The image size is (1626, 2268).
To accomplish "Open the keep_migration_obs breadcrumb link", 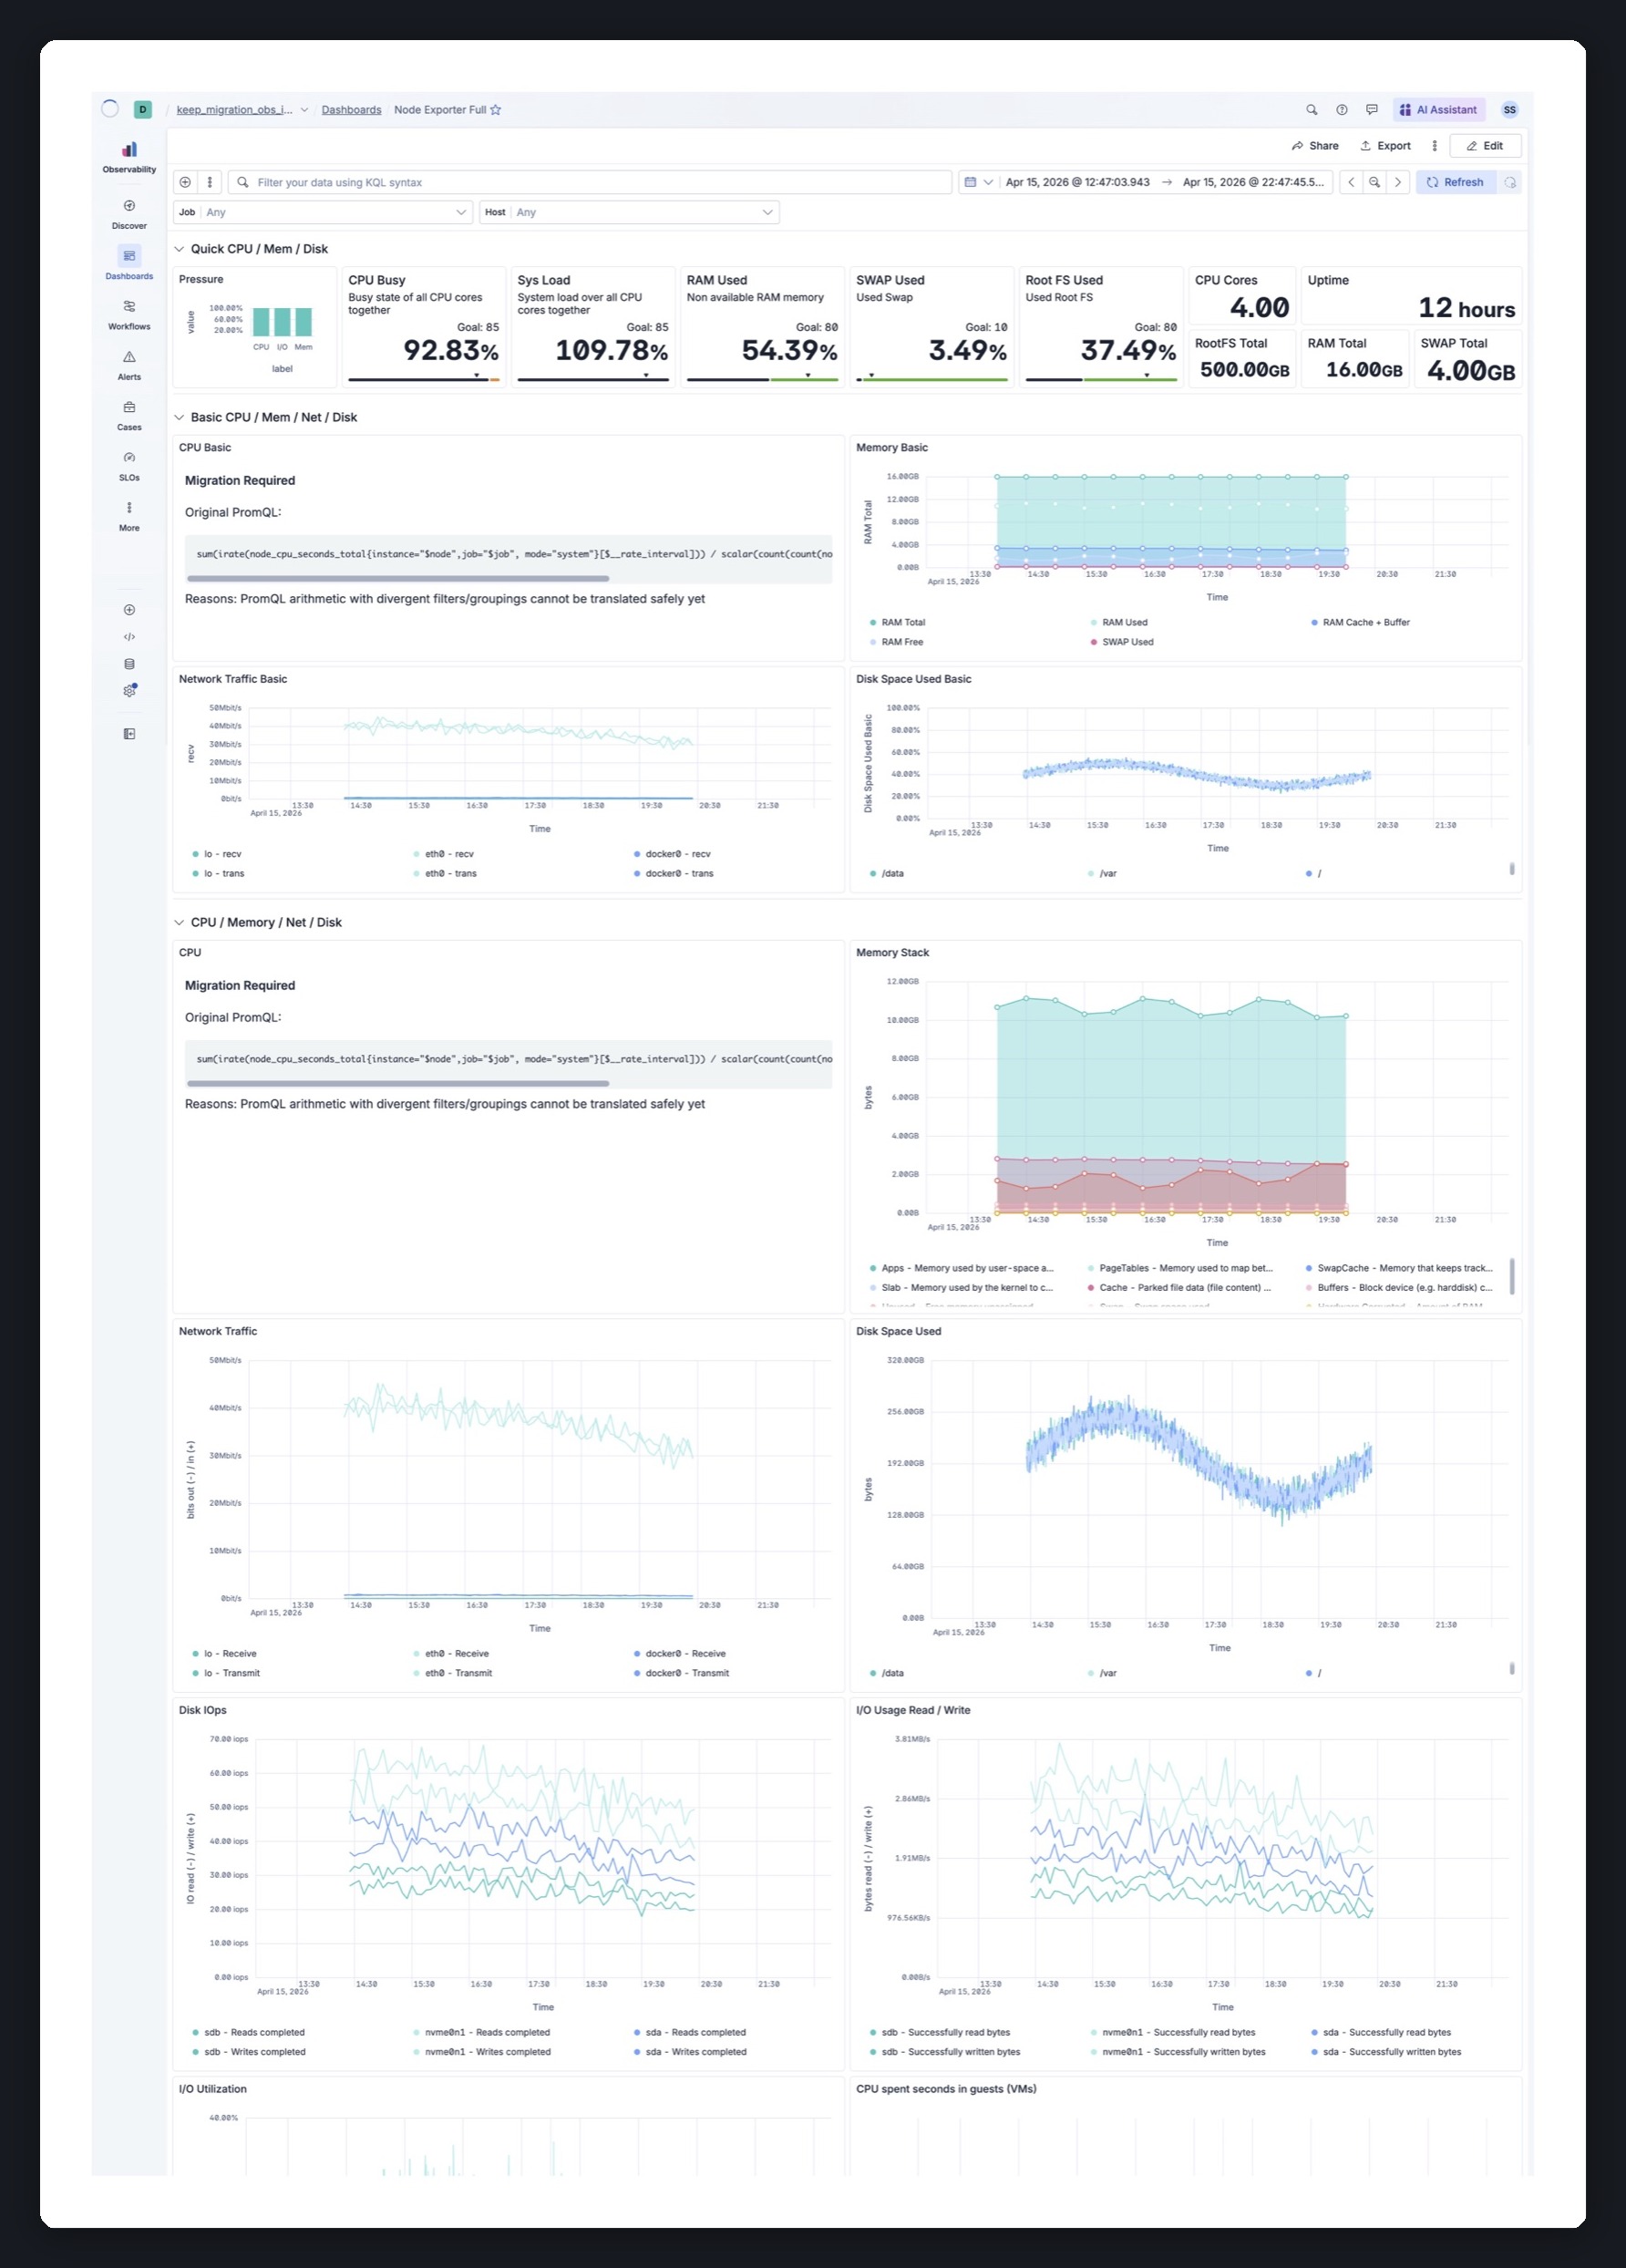I will [x=235, y=110].
